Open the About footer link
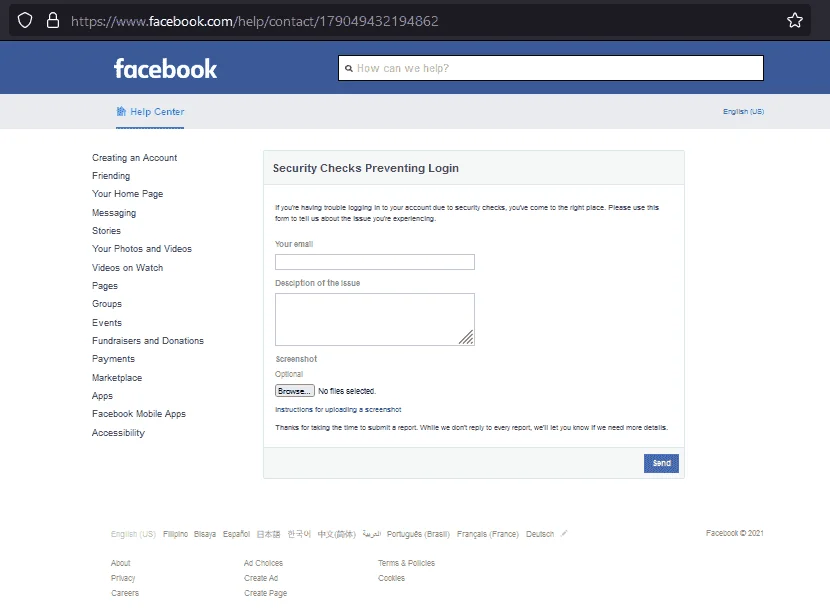 [121, 563]
